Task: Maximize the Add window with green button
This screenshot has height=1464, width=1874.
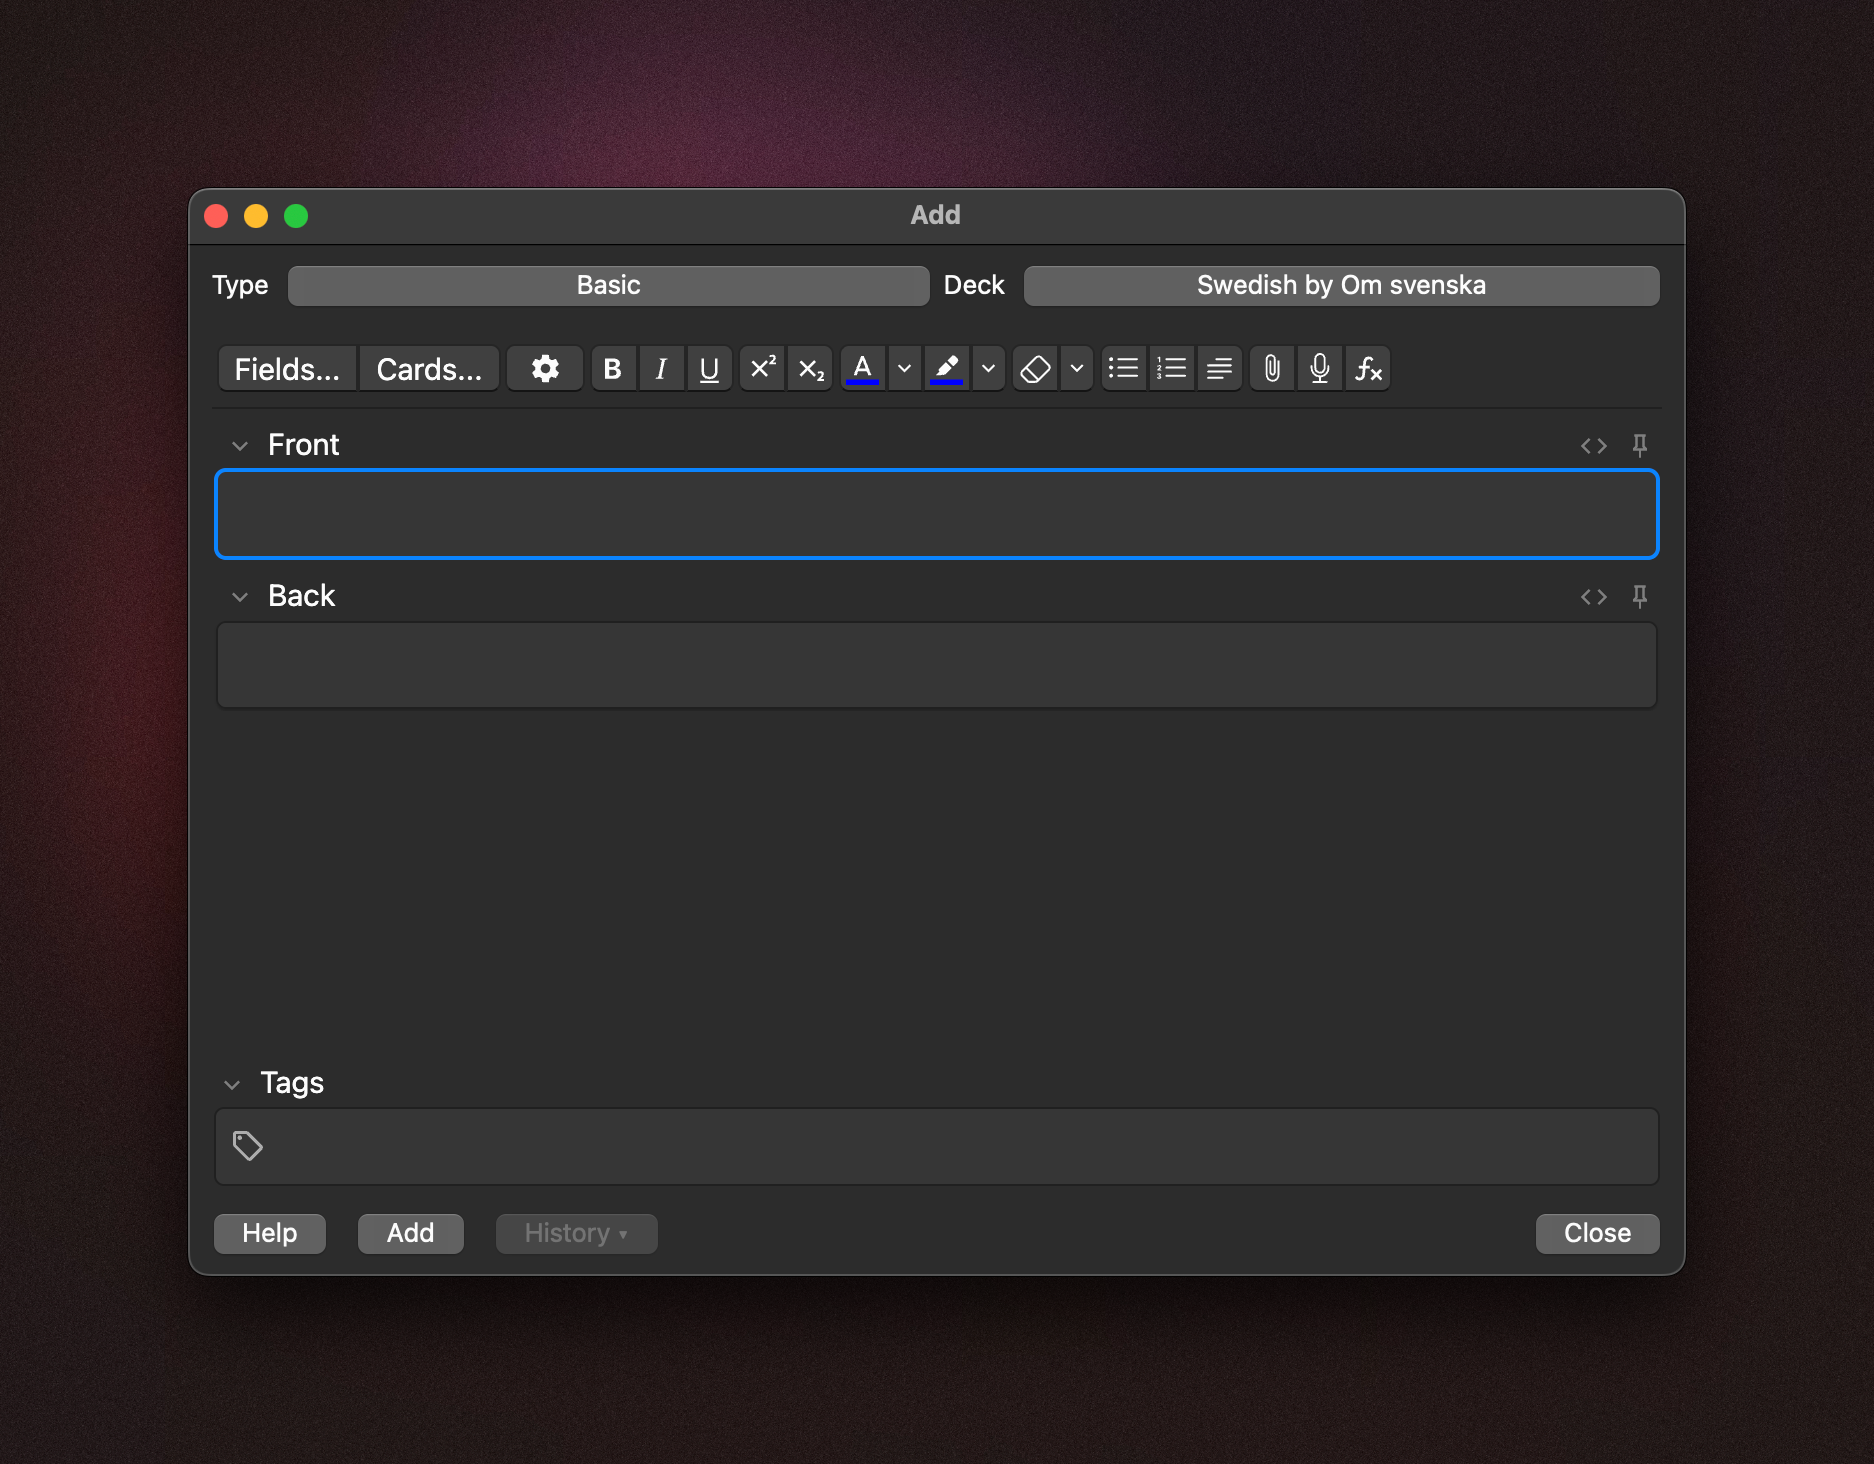Action: [296, 216]
